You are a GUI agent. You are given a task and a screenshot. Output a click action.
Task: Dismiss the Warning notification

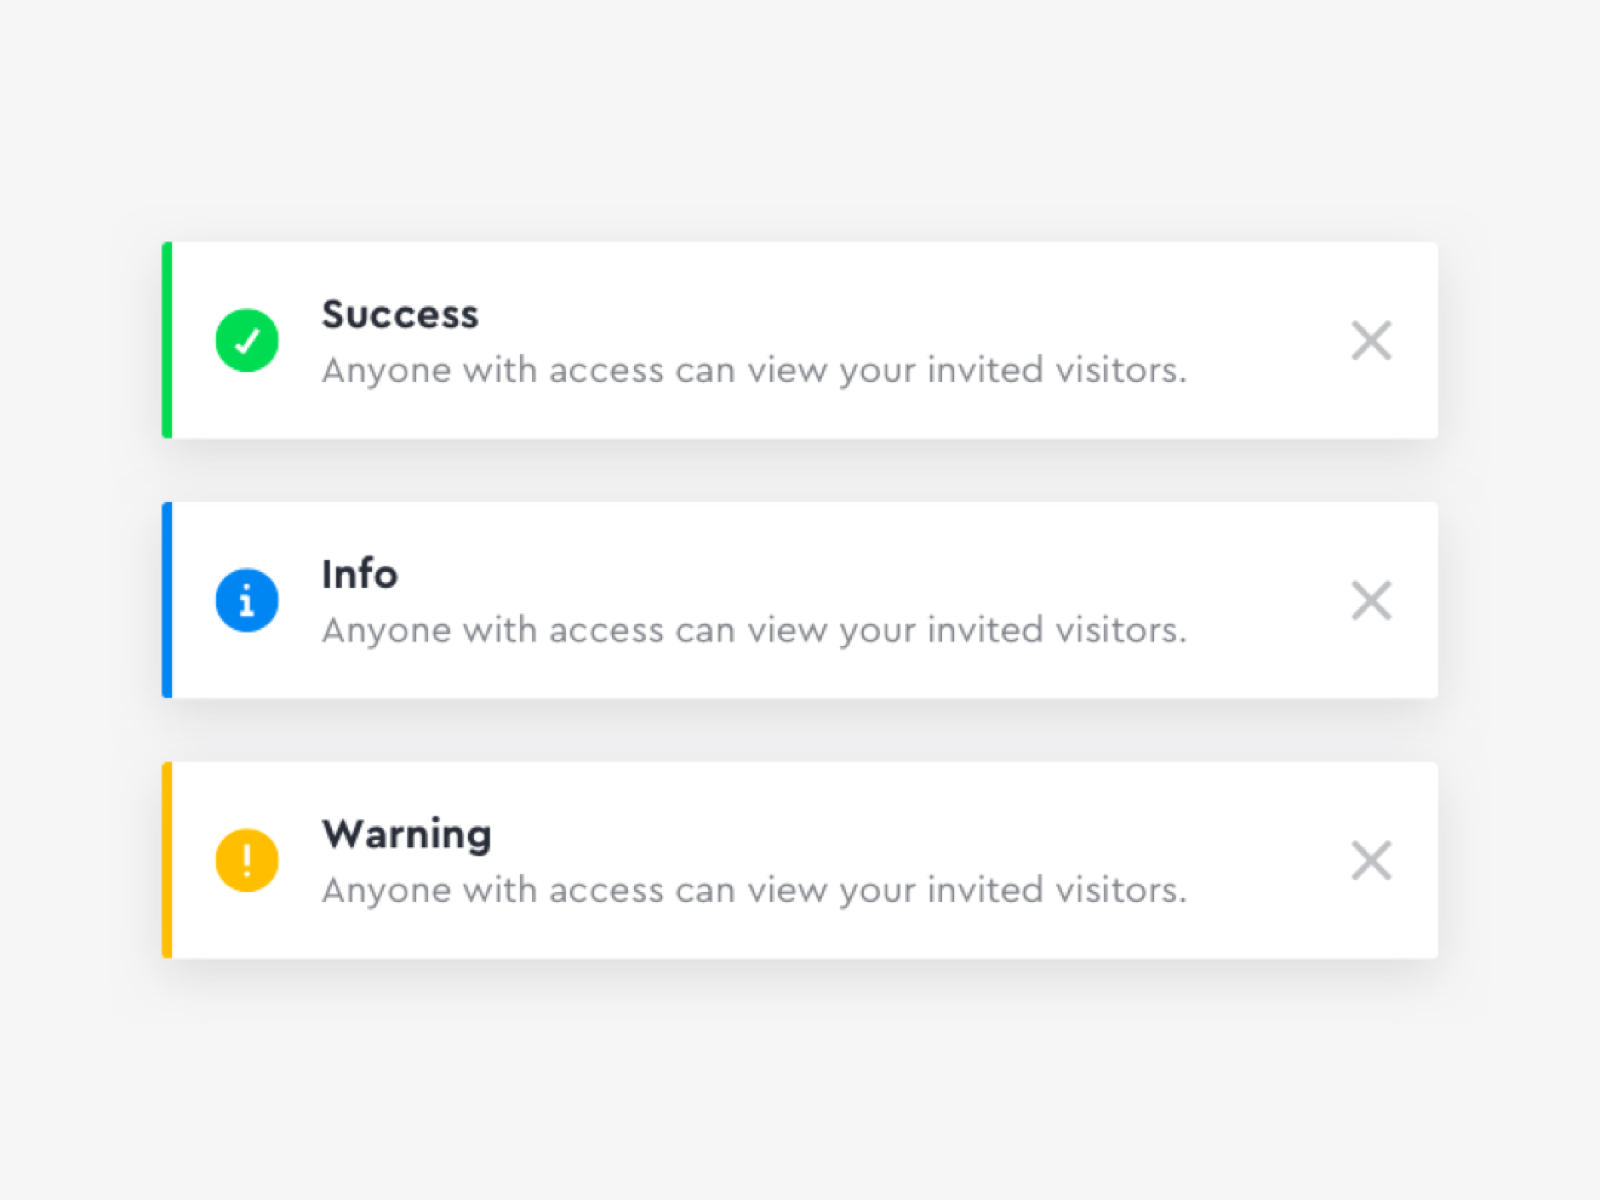[x=1371, y=860]
